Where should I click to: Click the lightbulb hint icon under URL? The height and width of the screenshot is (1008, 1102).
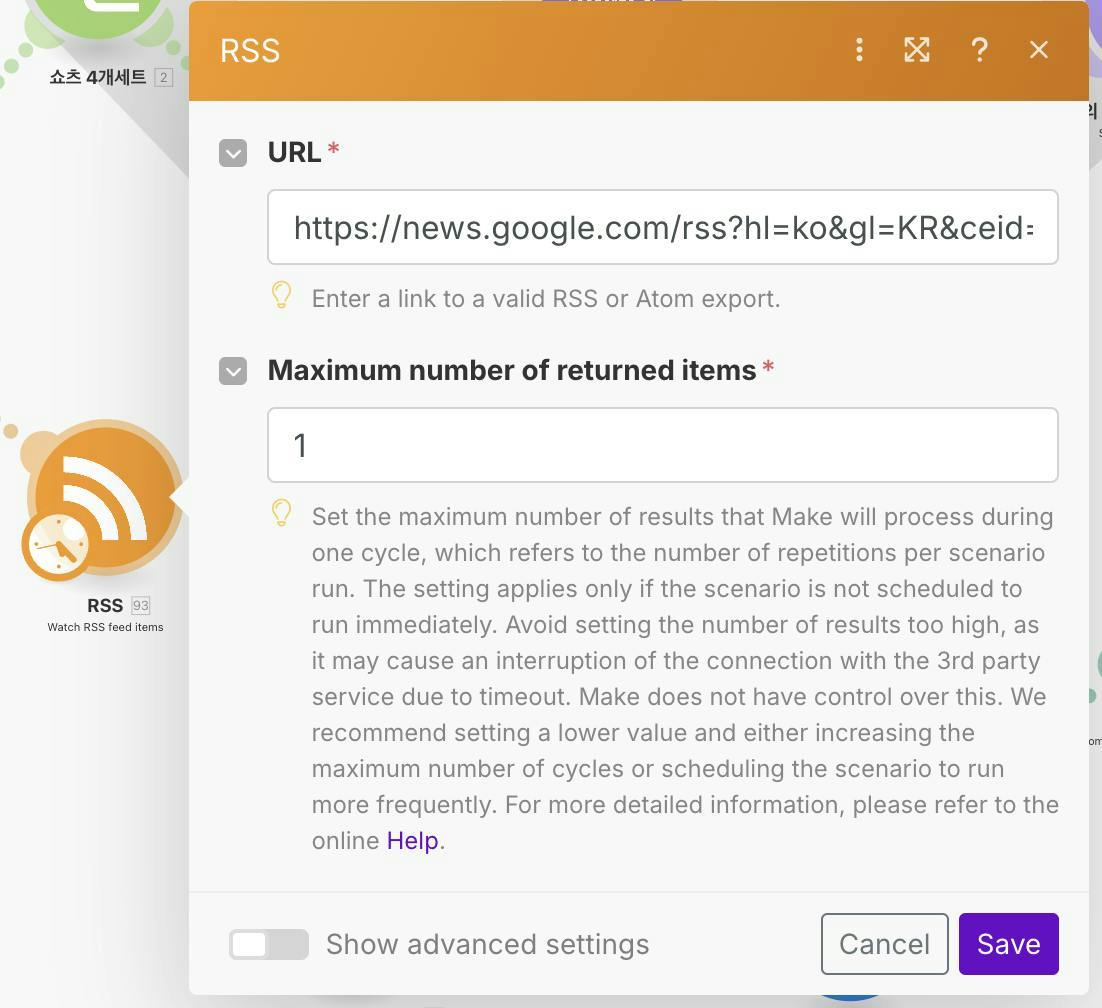[x=281, y=295]
